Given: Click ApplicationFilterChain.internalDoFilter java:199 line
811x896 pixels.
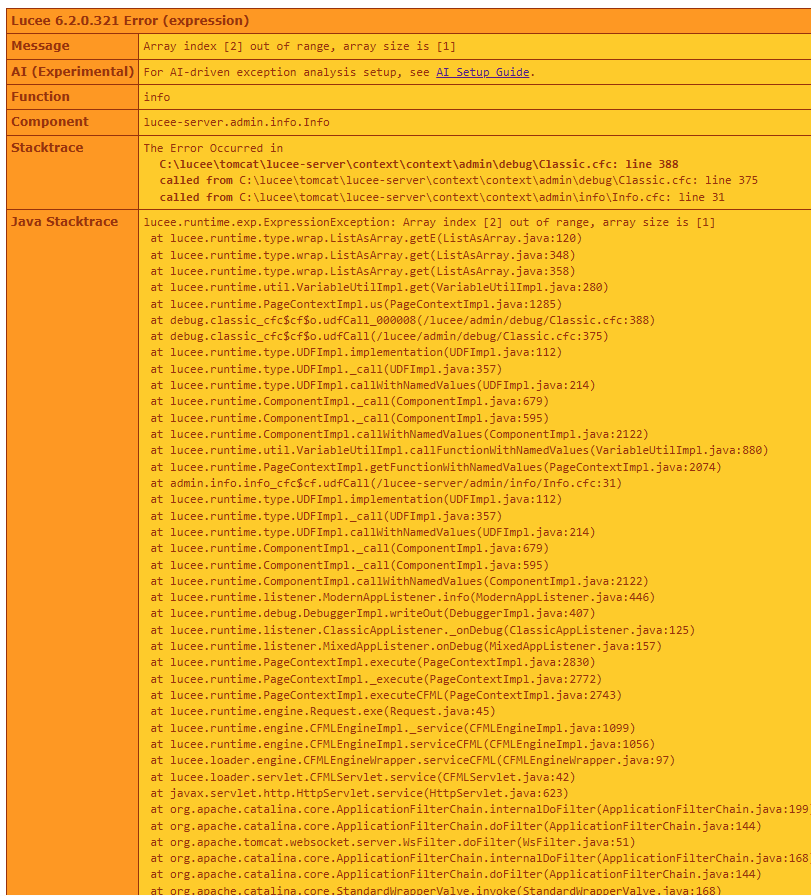Looking at the screenshot, I should [x=481, y=809].
